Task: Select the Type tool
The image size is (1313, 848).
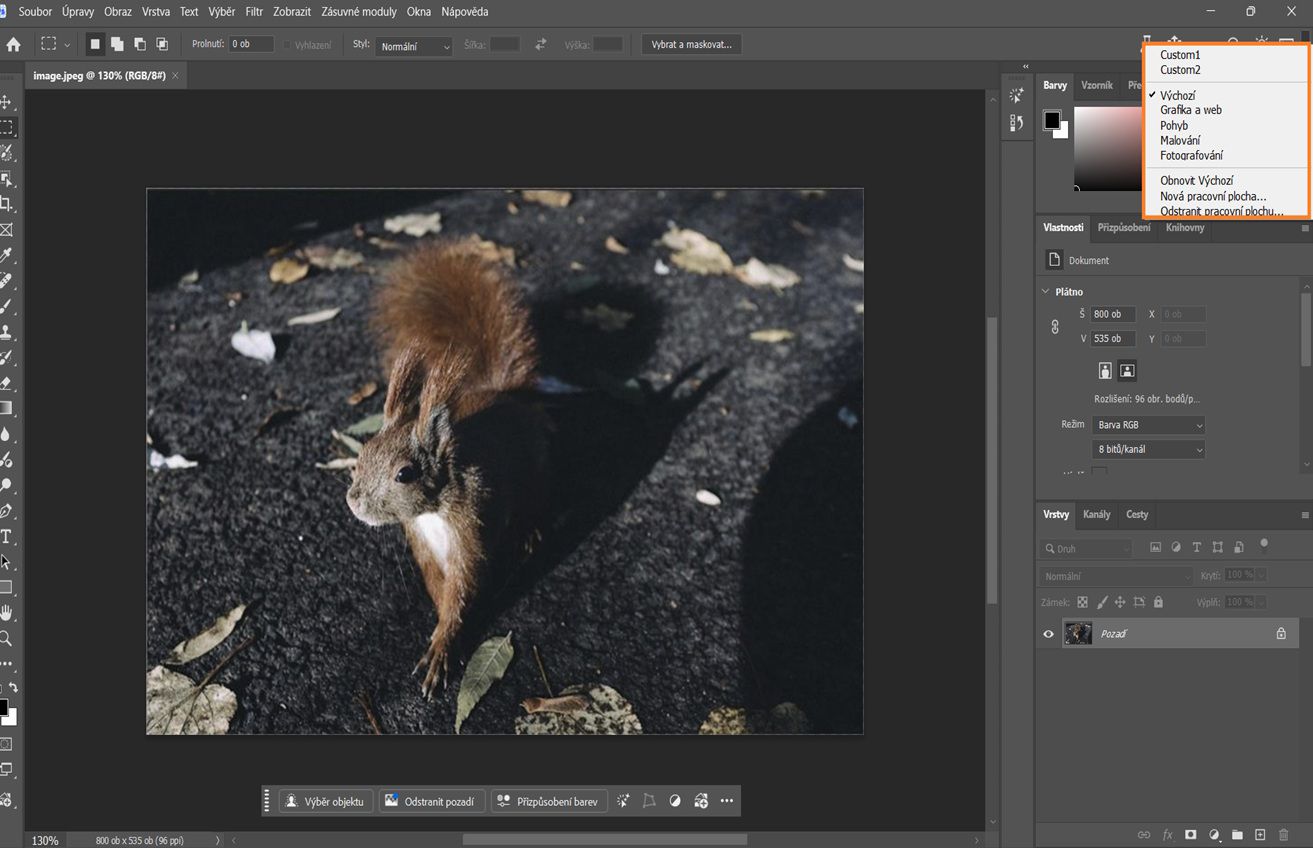Action: click(7, 536)
